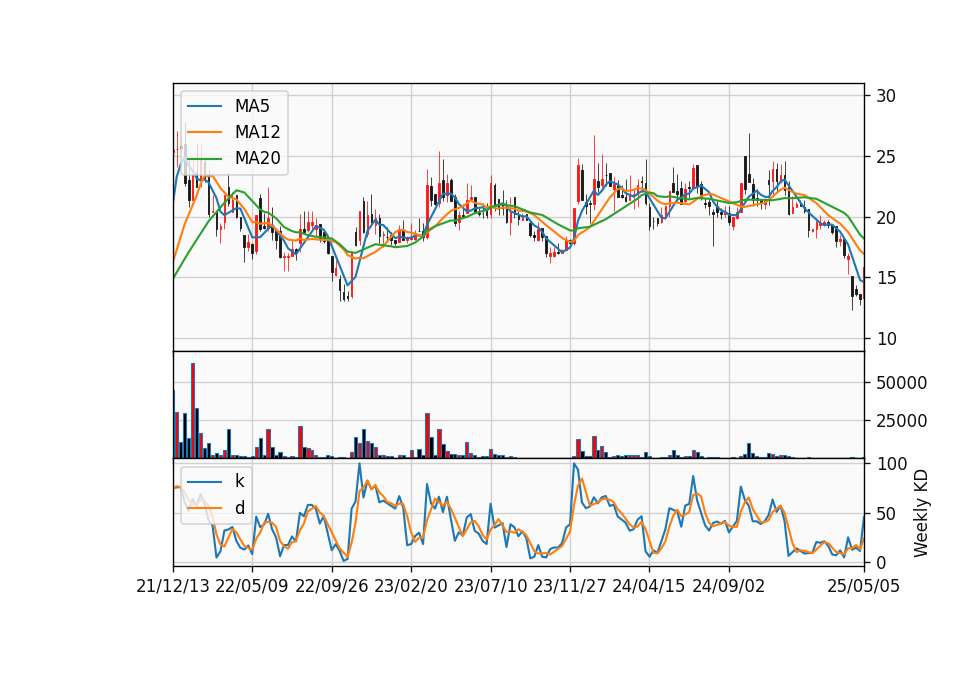Click the orange MA12 legend line sample
The width and height of the screenshot is (960, 690).
click(204, 132)
